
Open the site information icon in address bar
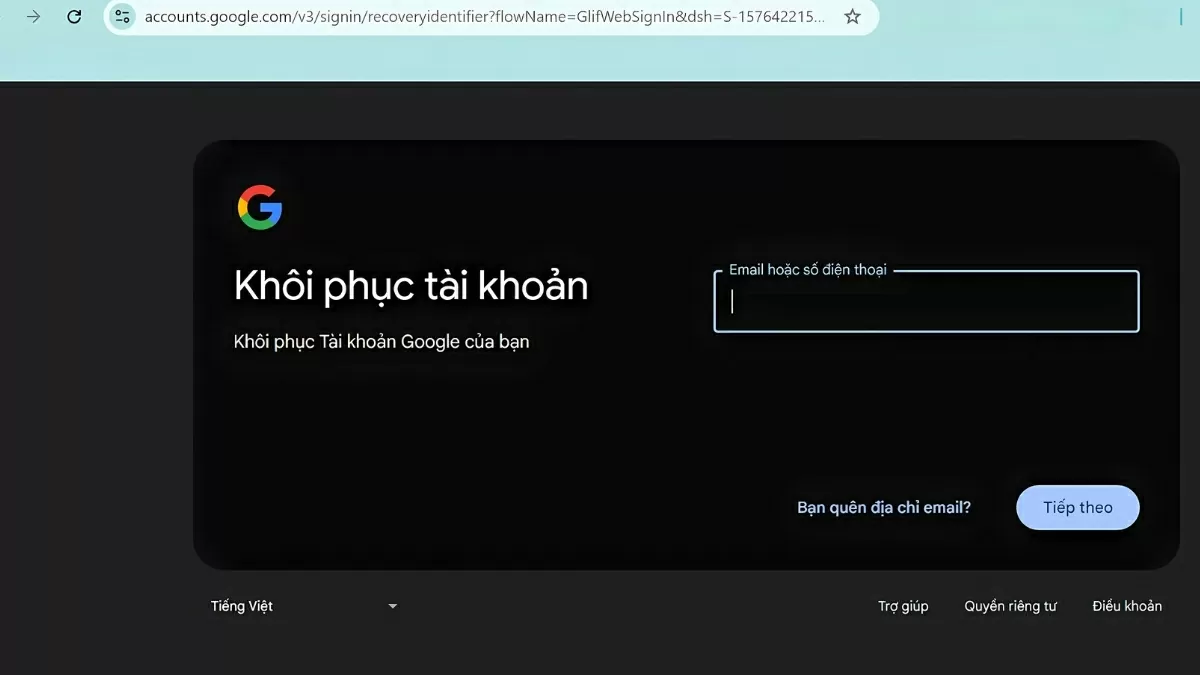coord(122,17)
